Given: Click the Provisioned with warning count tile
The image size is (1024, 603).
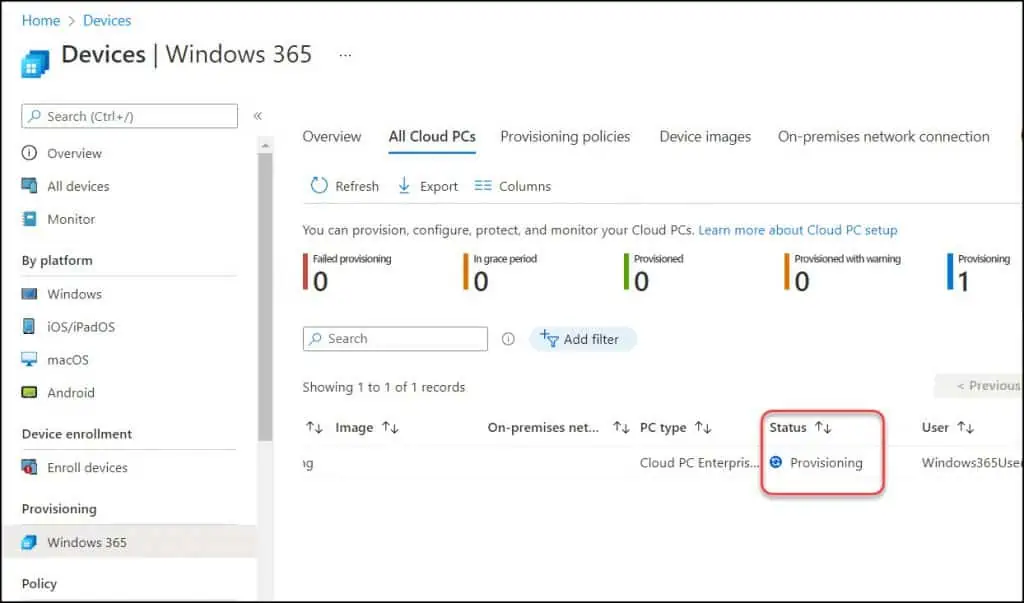Looking at the screenshot, I should 843,272.
